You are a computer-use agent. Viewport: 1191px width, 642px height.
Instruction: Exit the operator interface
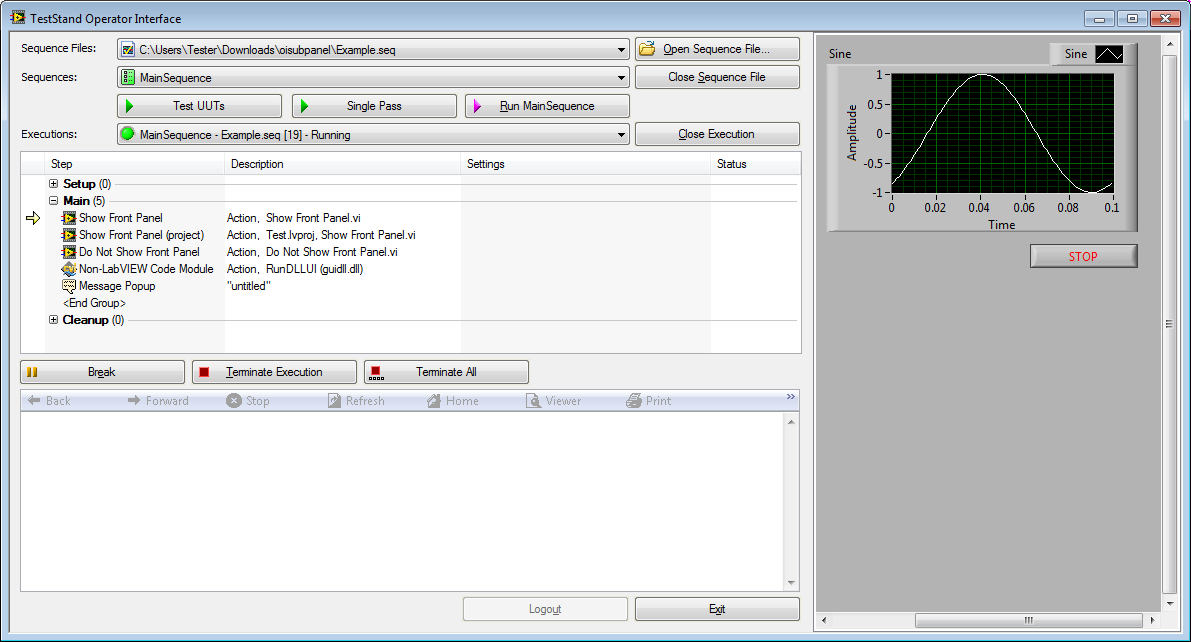pyautogui.click(x=717, y=609)
